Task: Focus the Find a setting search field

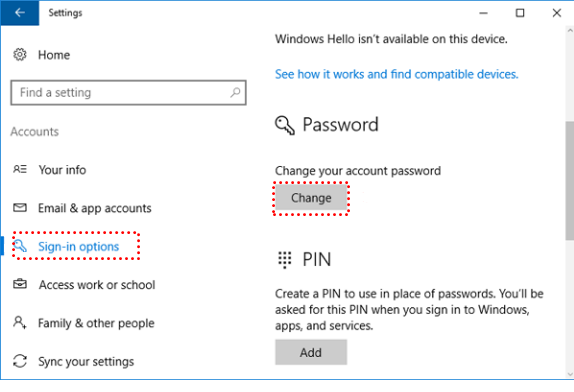Action: [128, 93]
